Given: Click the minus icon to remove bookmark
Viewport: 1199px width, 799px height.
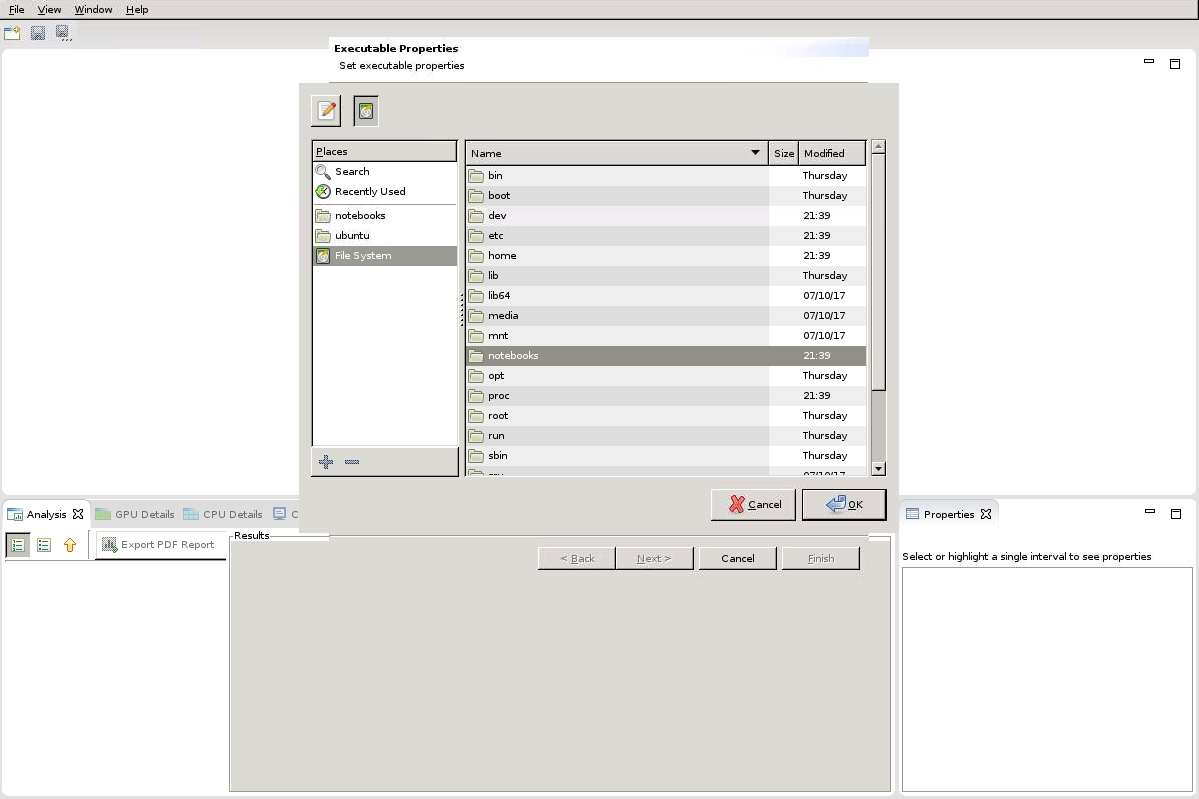Looking at the screenshot, I should coord(352,462).
